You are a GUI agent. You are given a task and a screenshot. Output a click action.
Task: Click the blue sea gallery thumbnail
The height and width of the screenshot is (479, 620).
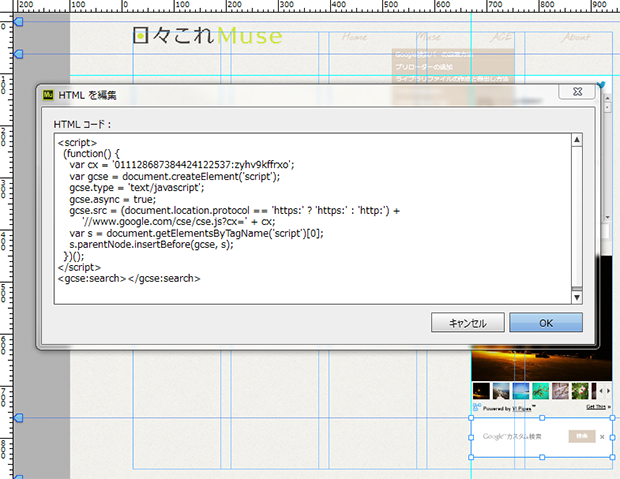tap(520, 391)
